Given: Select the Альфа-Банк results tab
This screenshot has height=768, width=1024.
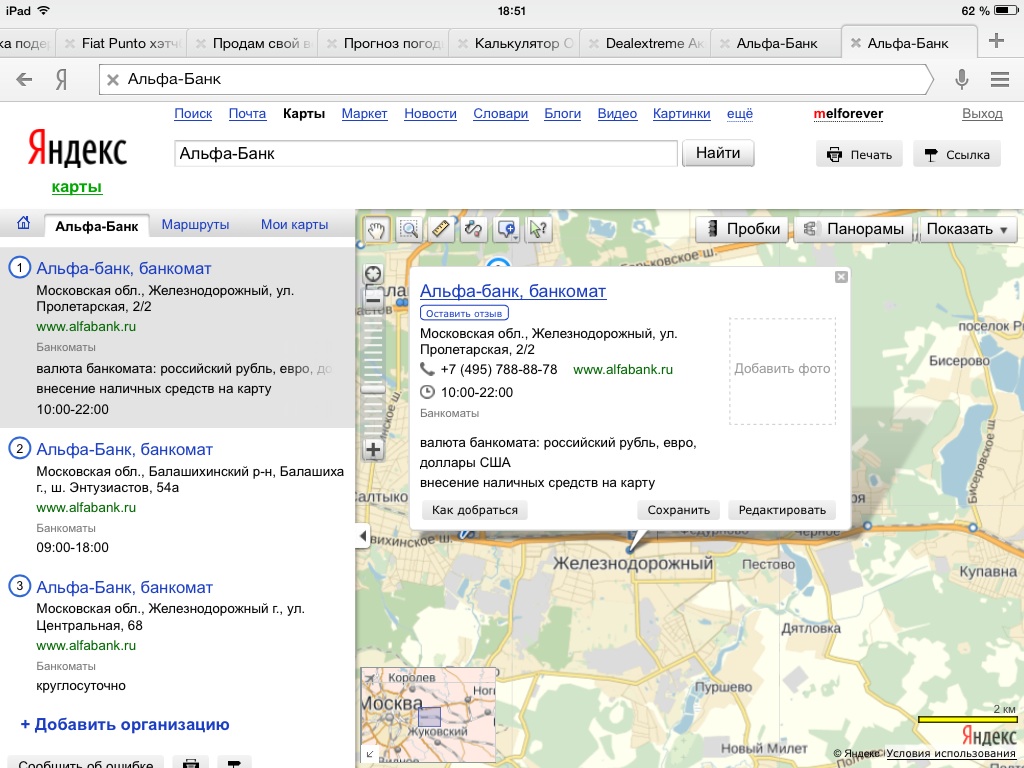Looking at the screenshot, I should pos(97,226).
